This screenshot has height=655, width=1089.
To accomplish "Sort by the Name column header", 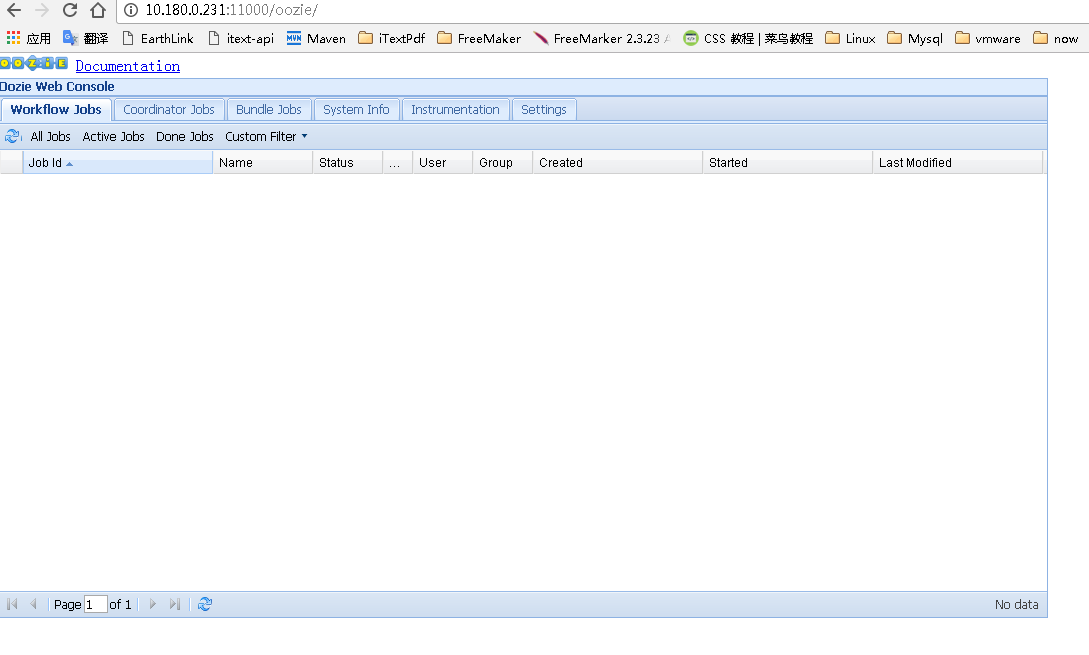I will 263,163.
